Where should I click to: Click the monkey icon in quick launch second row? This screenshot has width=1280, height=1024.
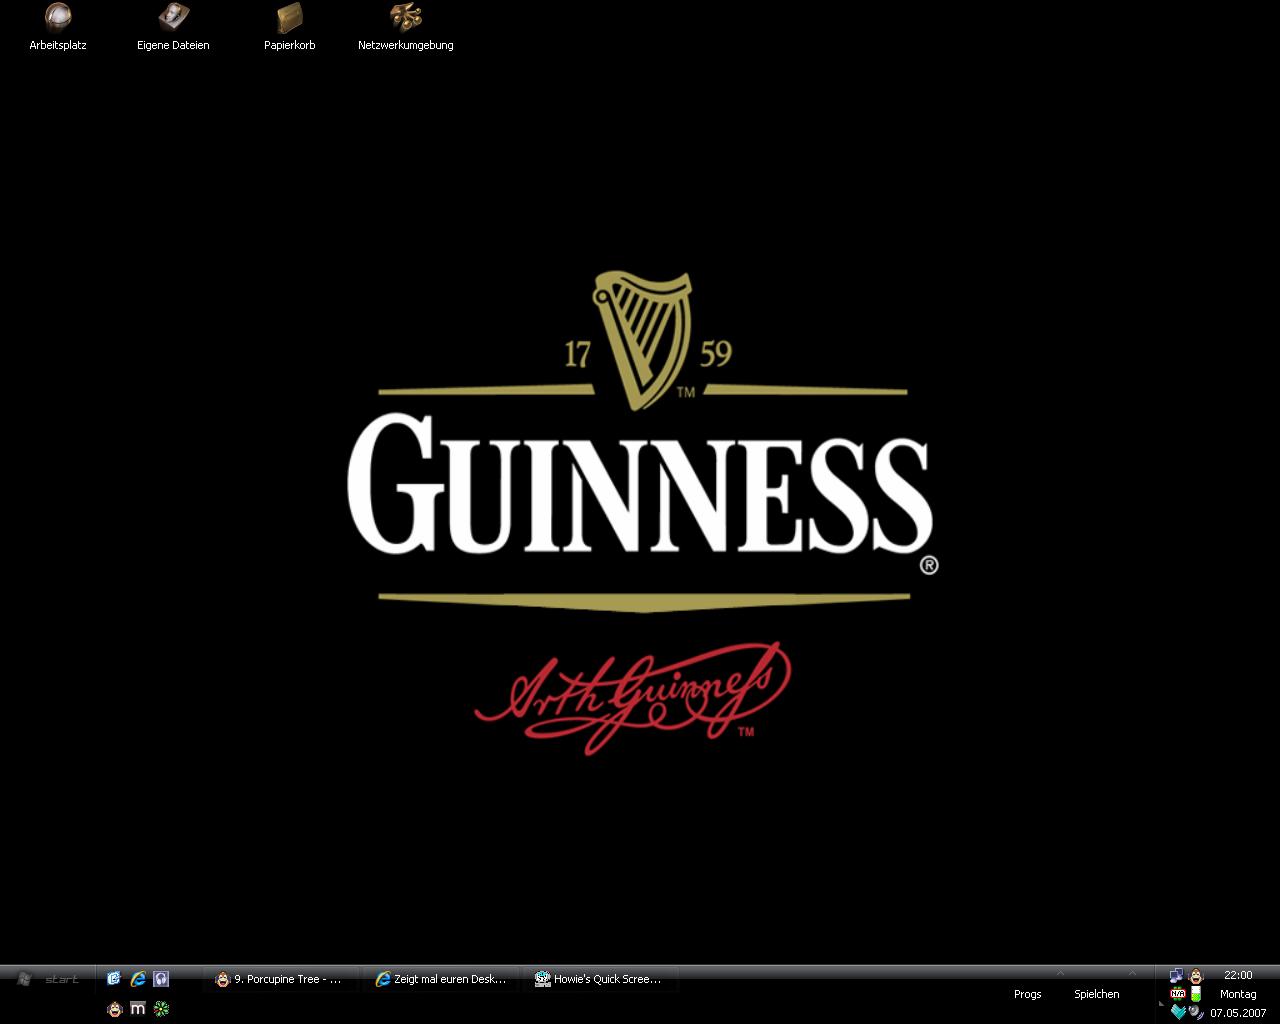(x=114, y=1009)
